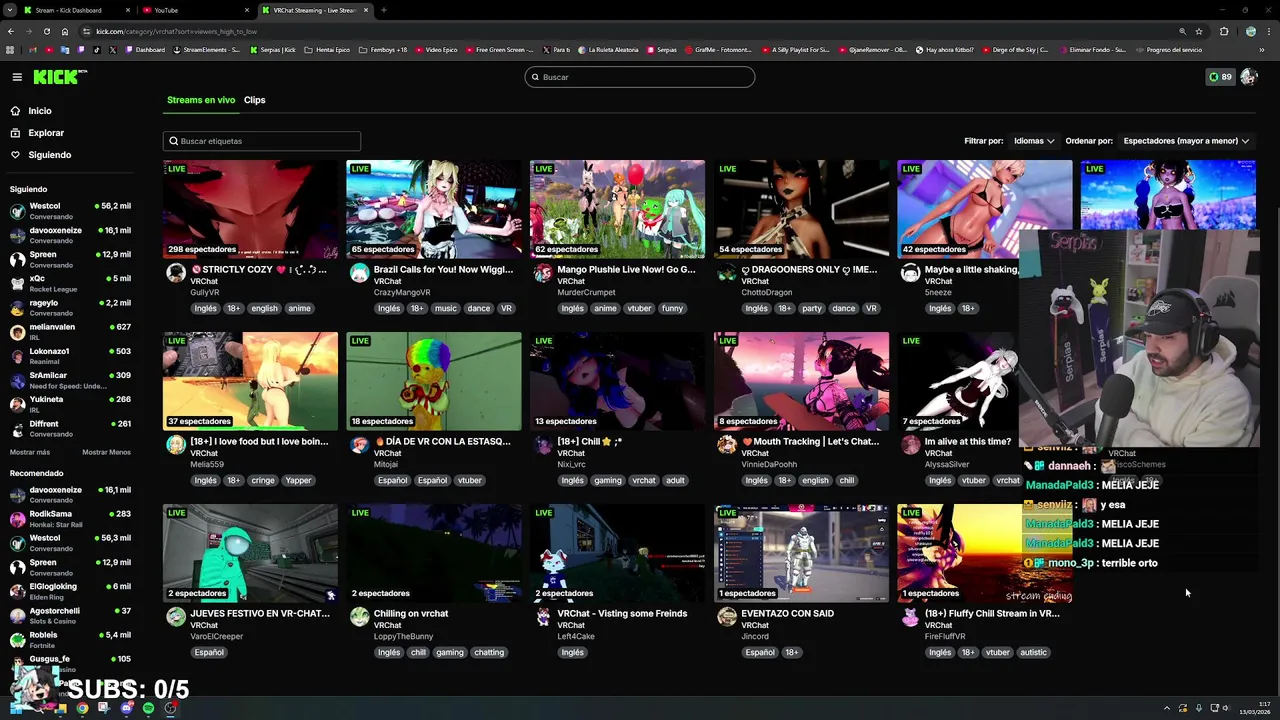Open the Progreso del servicio bookmark
The image size is (1280, 720).
coord(1169,50)
